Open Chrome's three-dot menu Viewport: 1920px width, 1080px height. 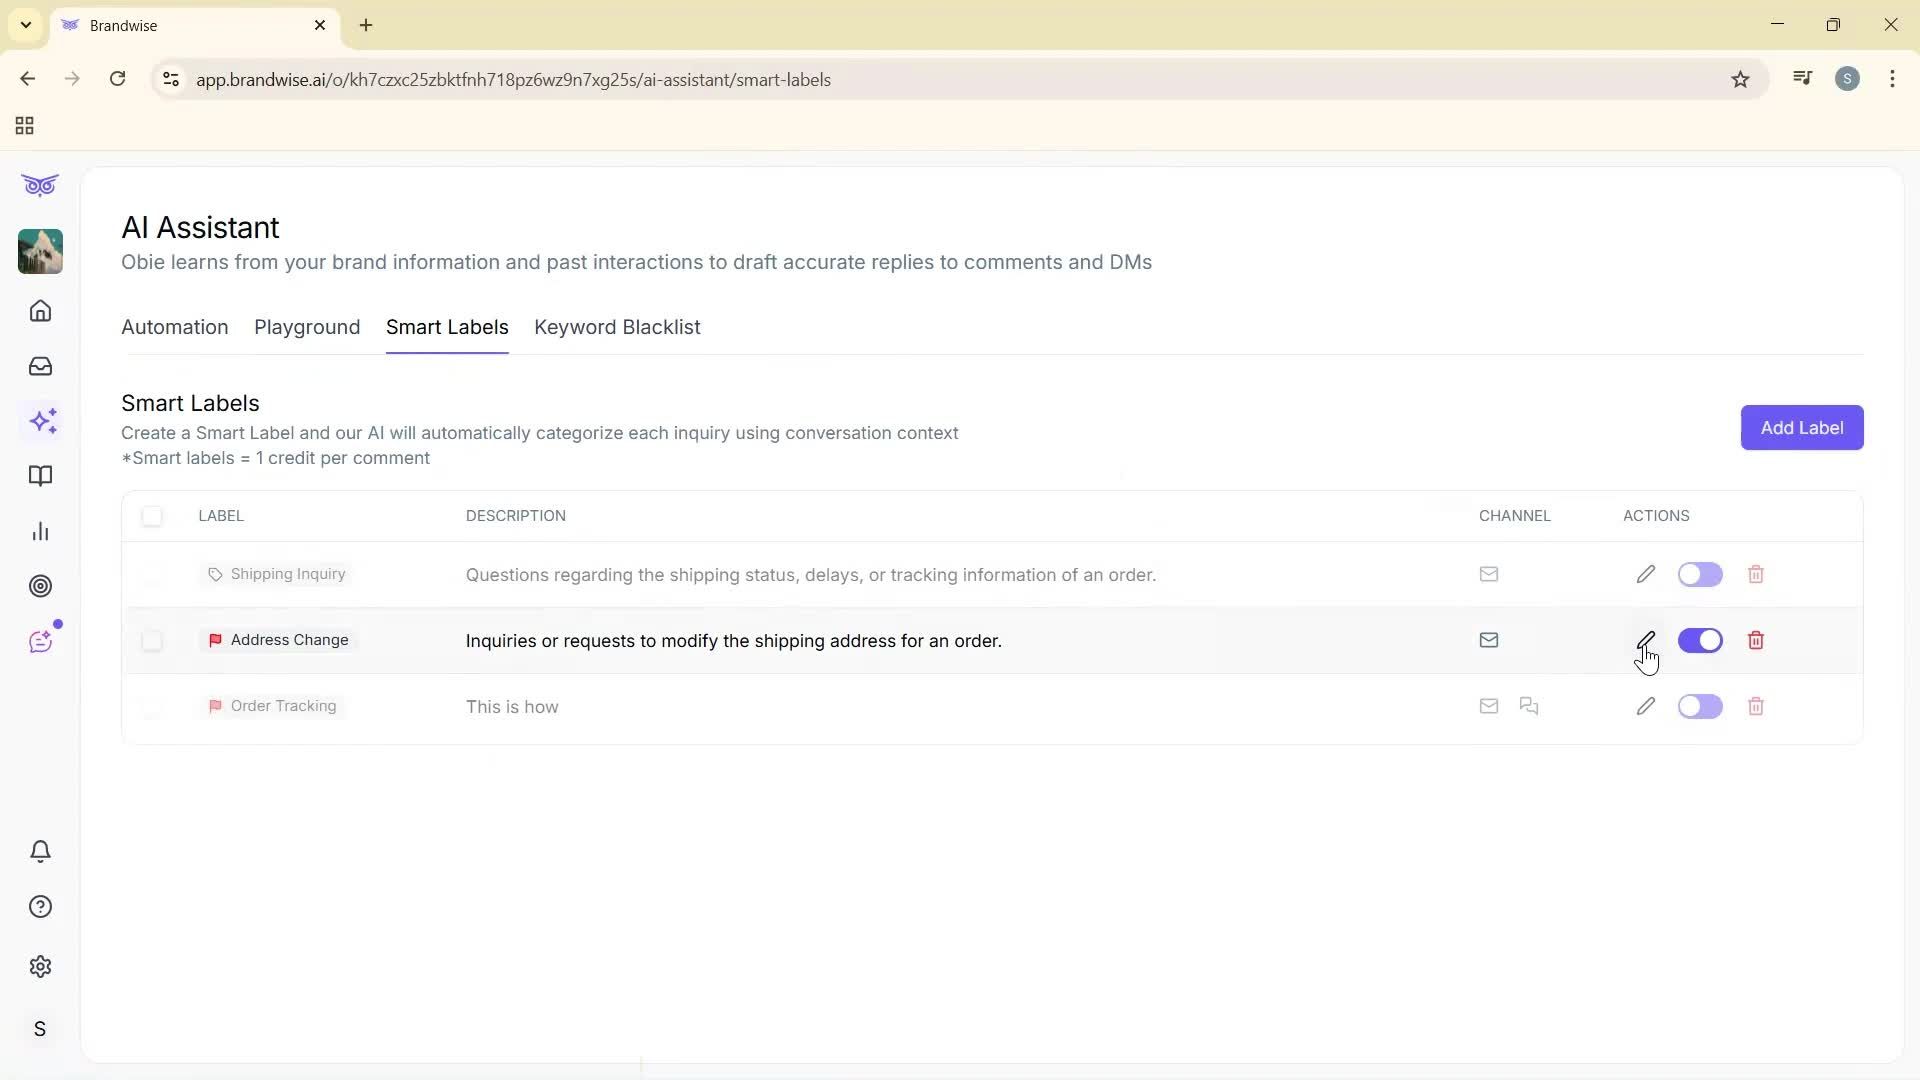click(1892, 79)
